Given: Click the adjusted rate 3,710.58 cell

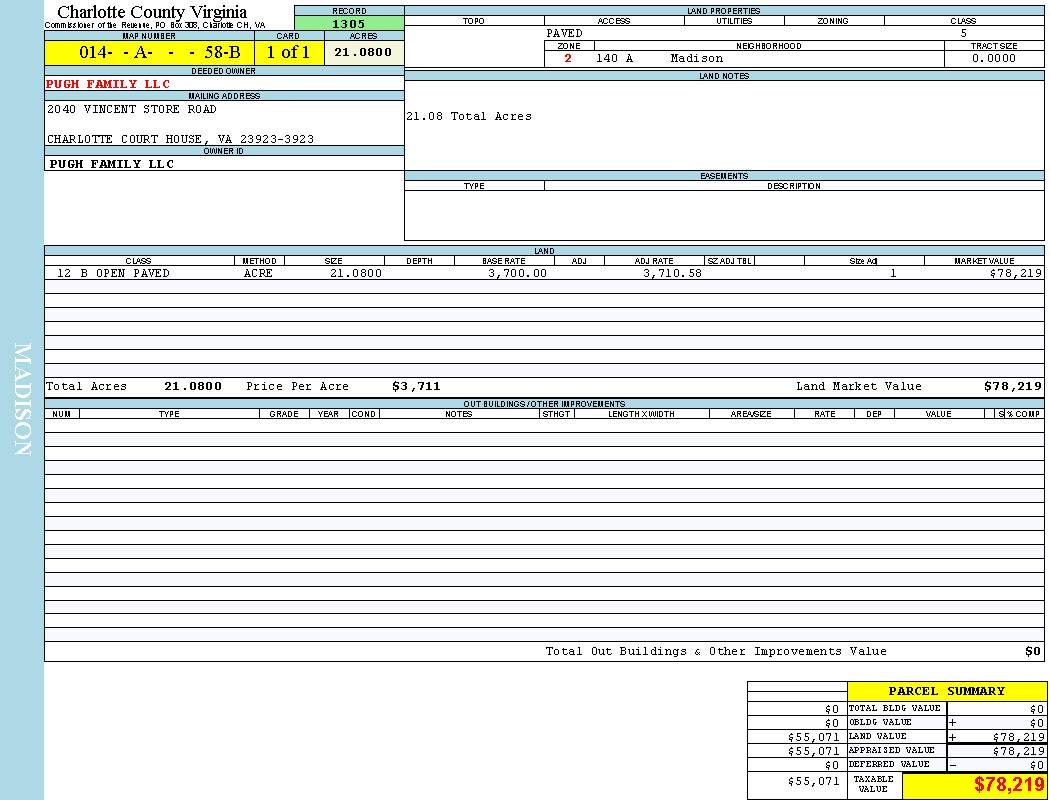Looking at the screenshot, I should click(x=672, y=273).
